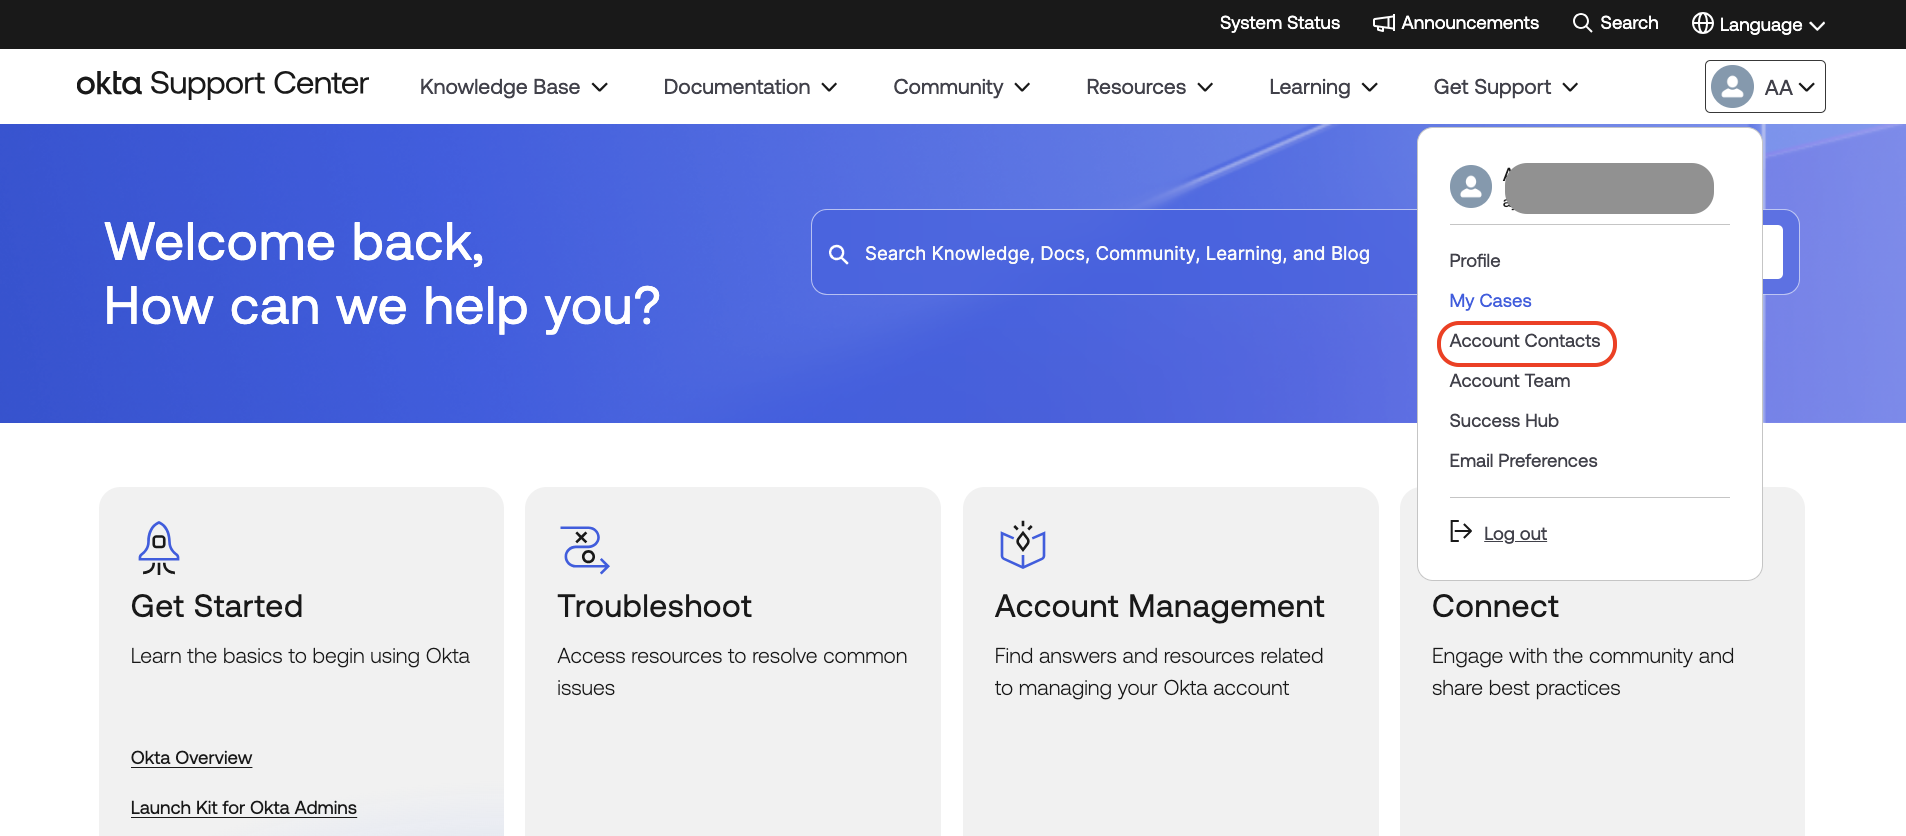The height and width of the screenshot is (836, 1906).
Task: Click the Account Management box icon
Action: (1022, 545)
